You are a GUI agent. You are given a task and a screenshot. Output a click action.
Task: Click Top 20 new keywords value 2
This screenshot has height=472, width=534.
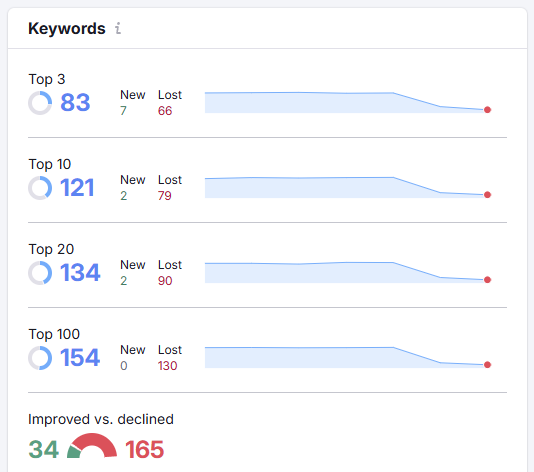pos(124,281)
